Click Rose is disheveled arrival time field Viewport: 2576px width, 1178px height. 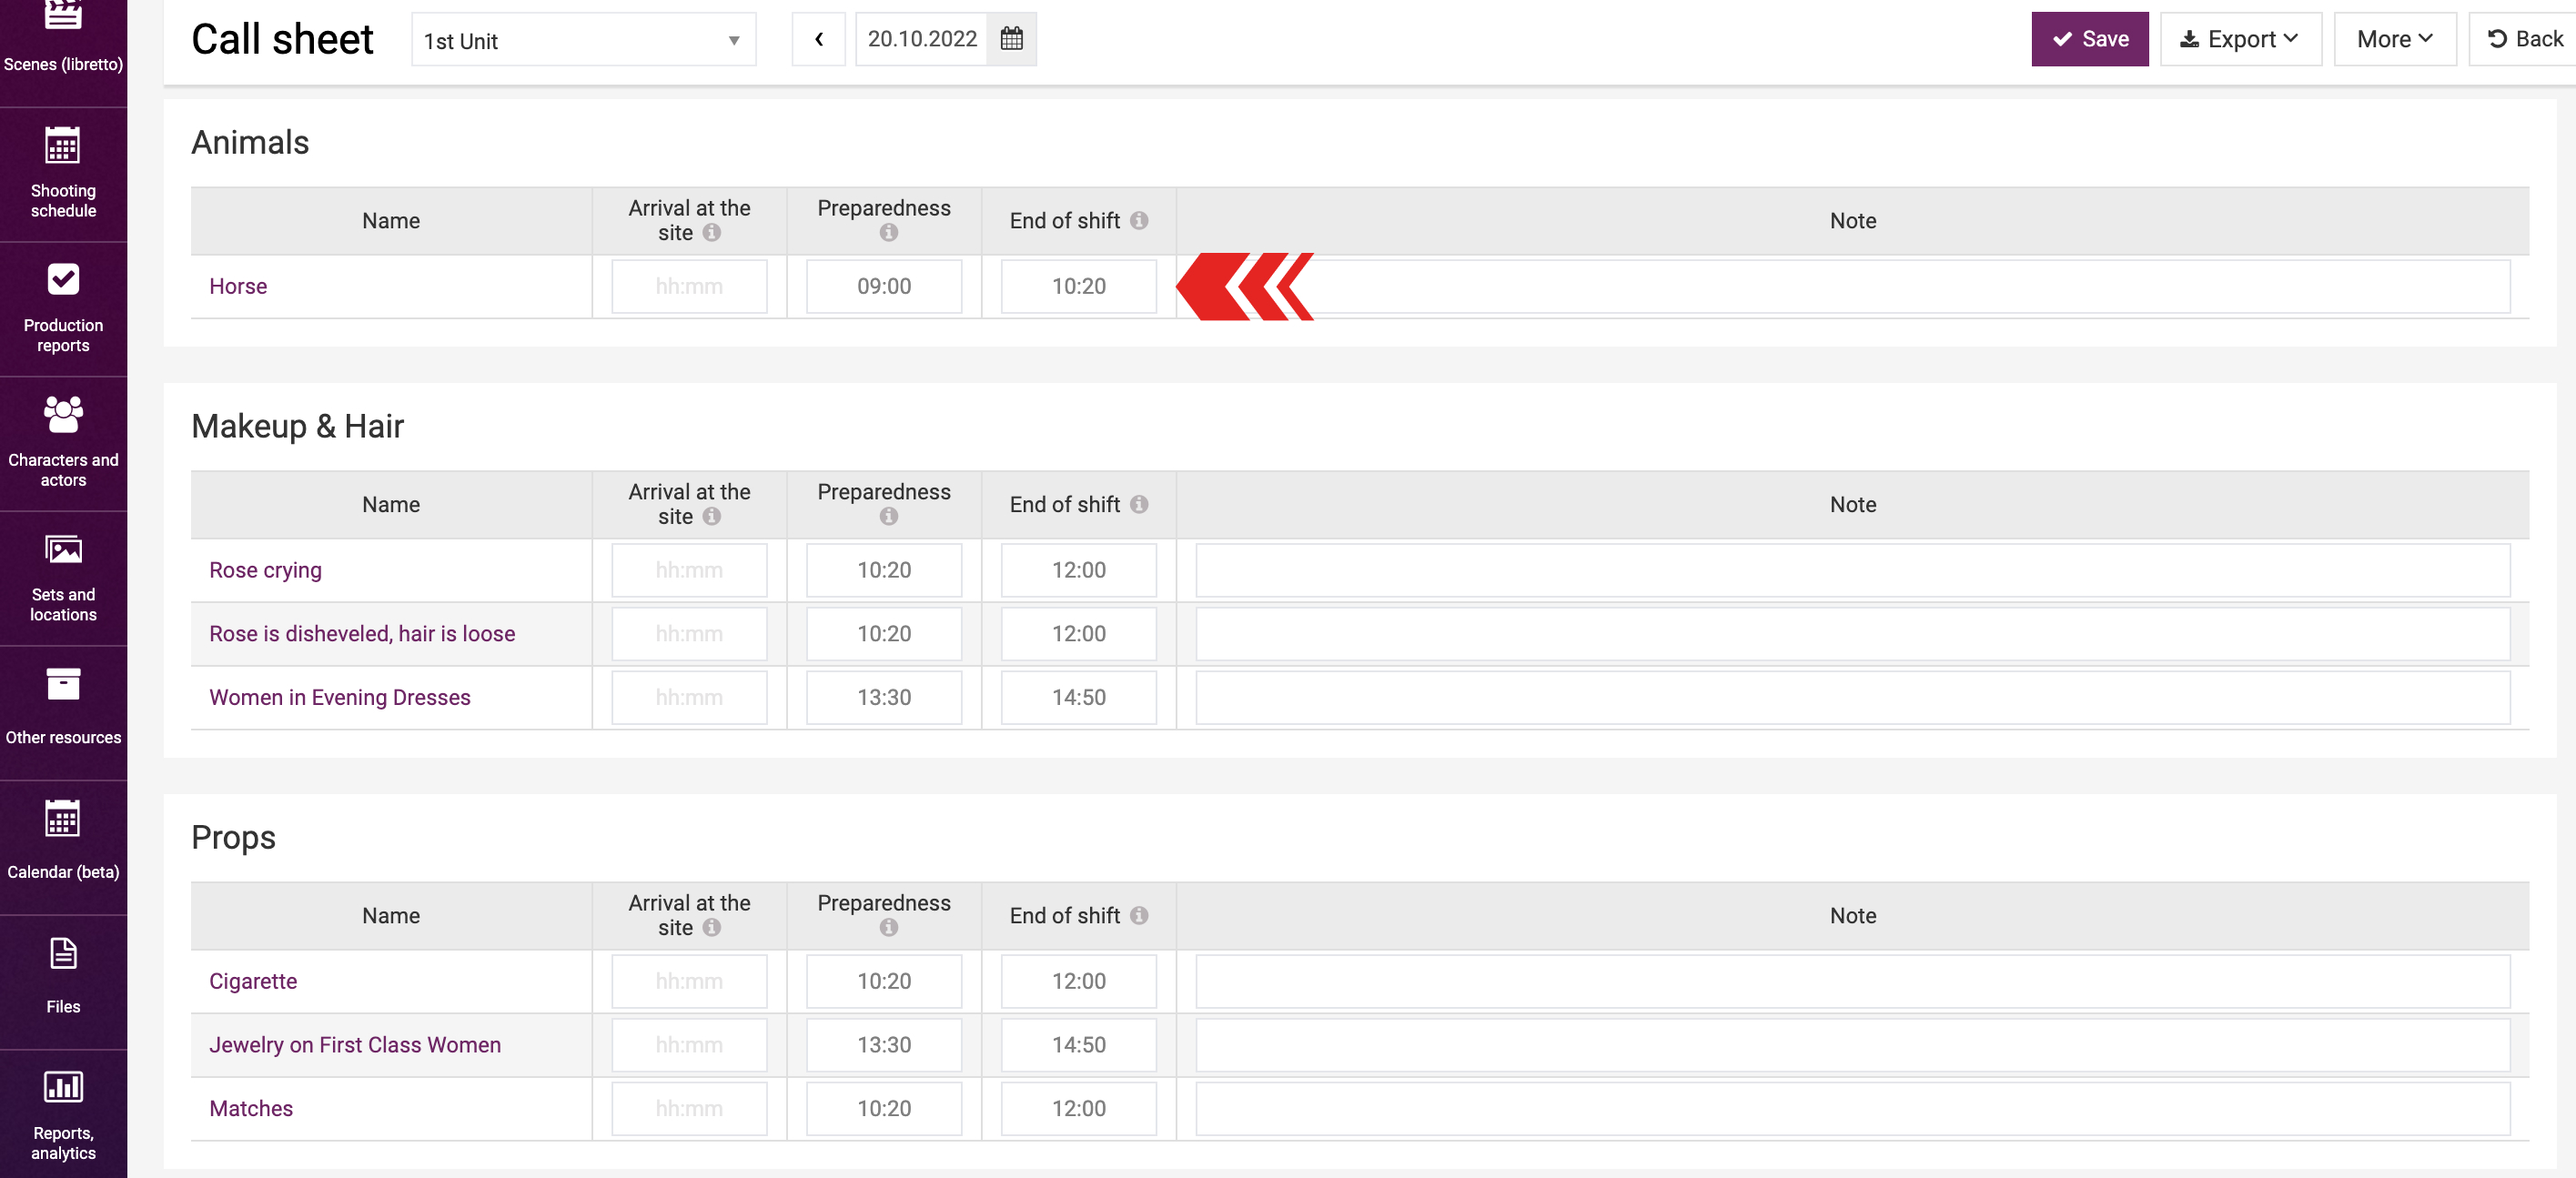point(689,634)
